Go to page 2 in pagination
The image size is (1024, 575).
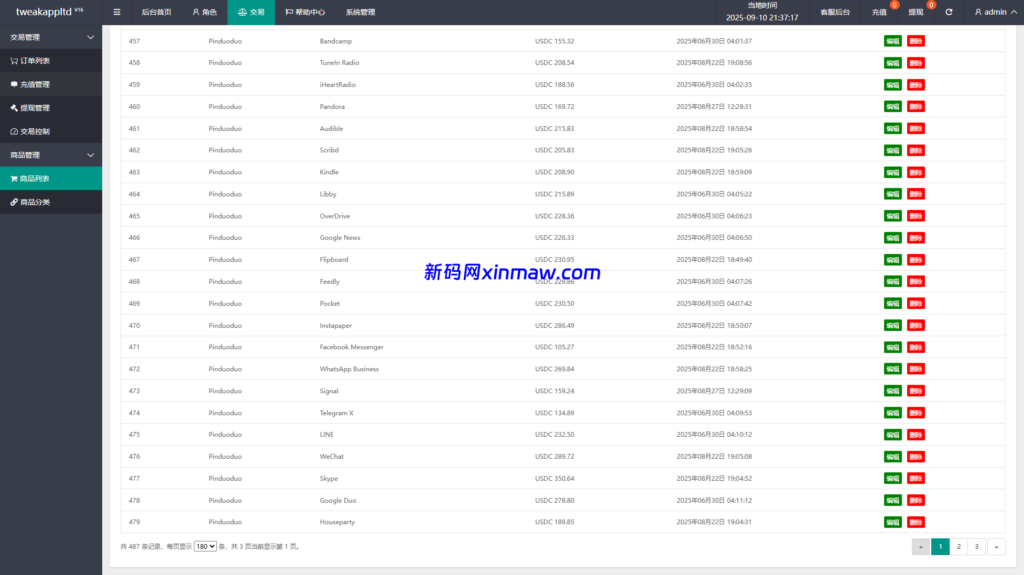tap(959, 546)
